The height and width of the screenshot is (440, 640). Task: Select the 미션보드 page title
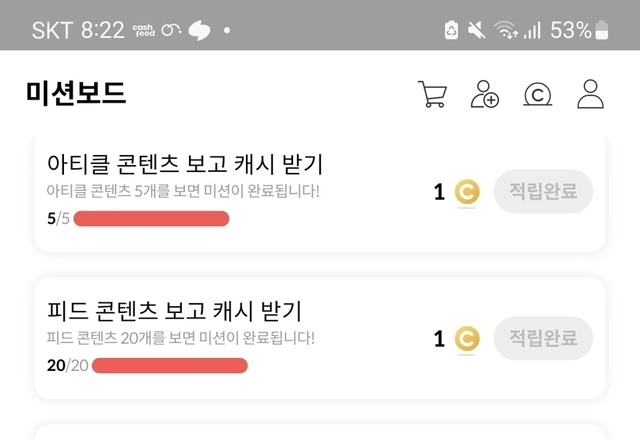point(76,94)
